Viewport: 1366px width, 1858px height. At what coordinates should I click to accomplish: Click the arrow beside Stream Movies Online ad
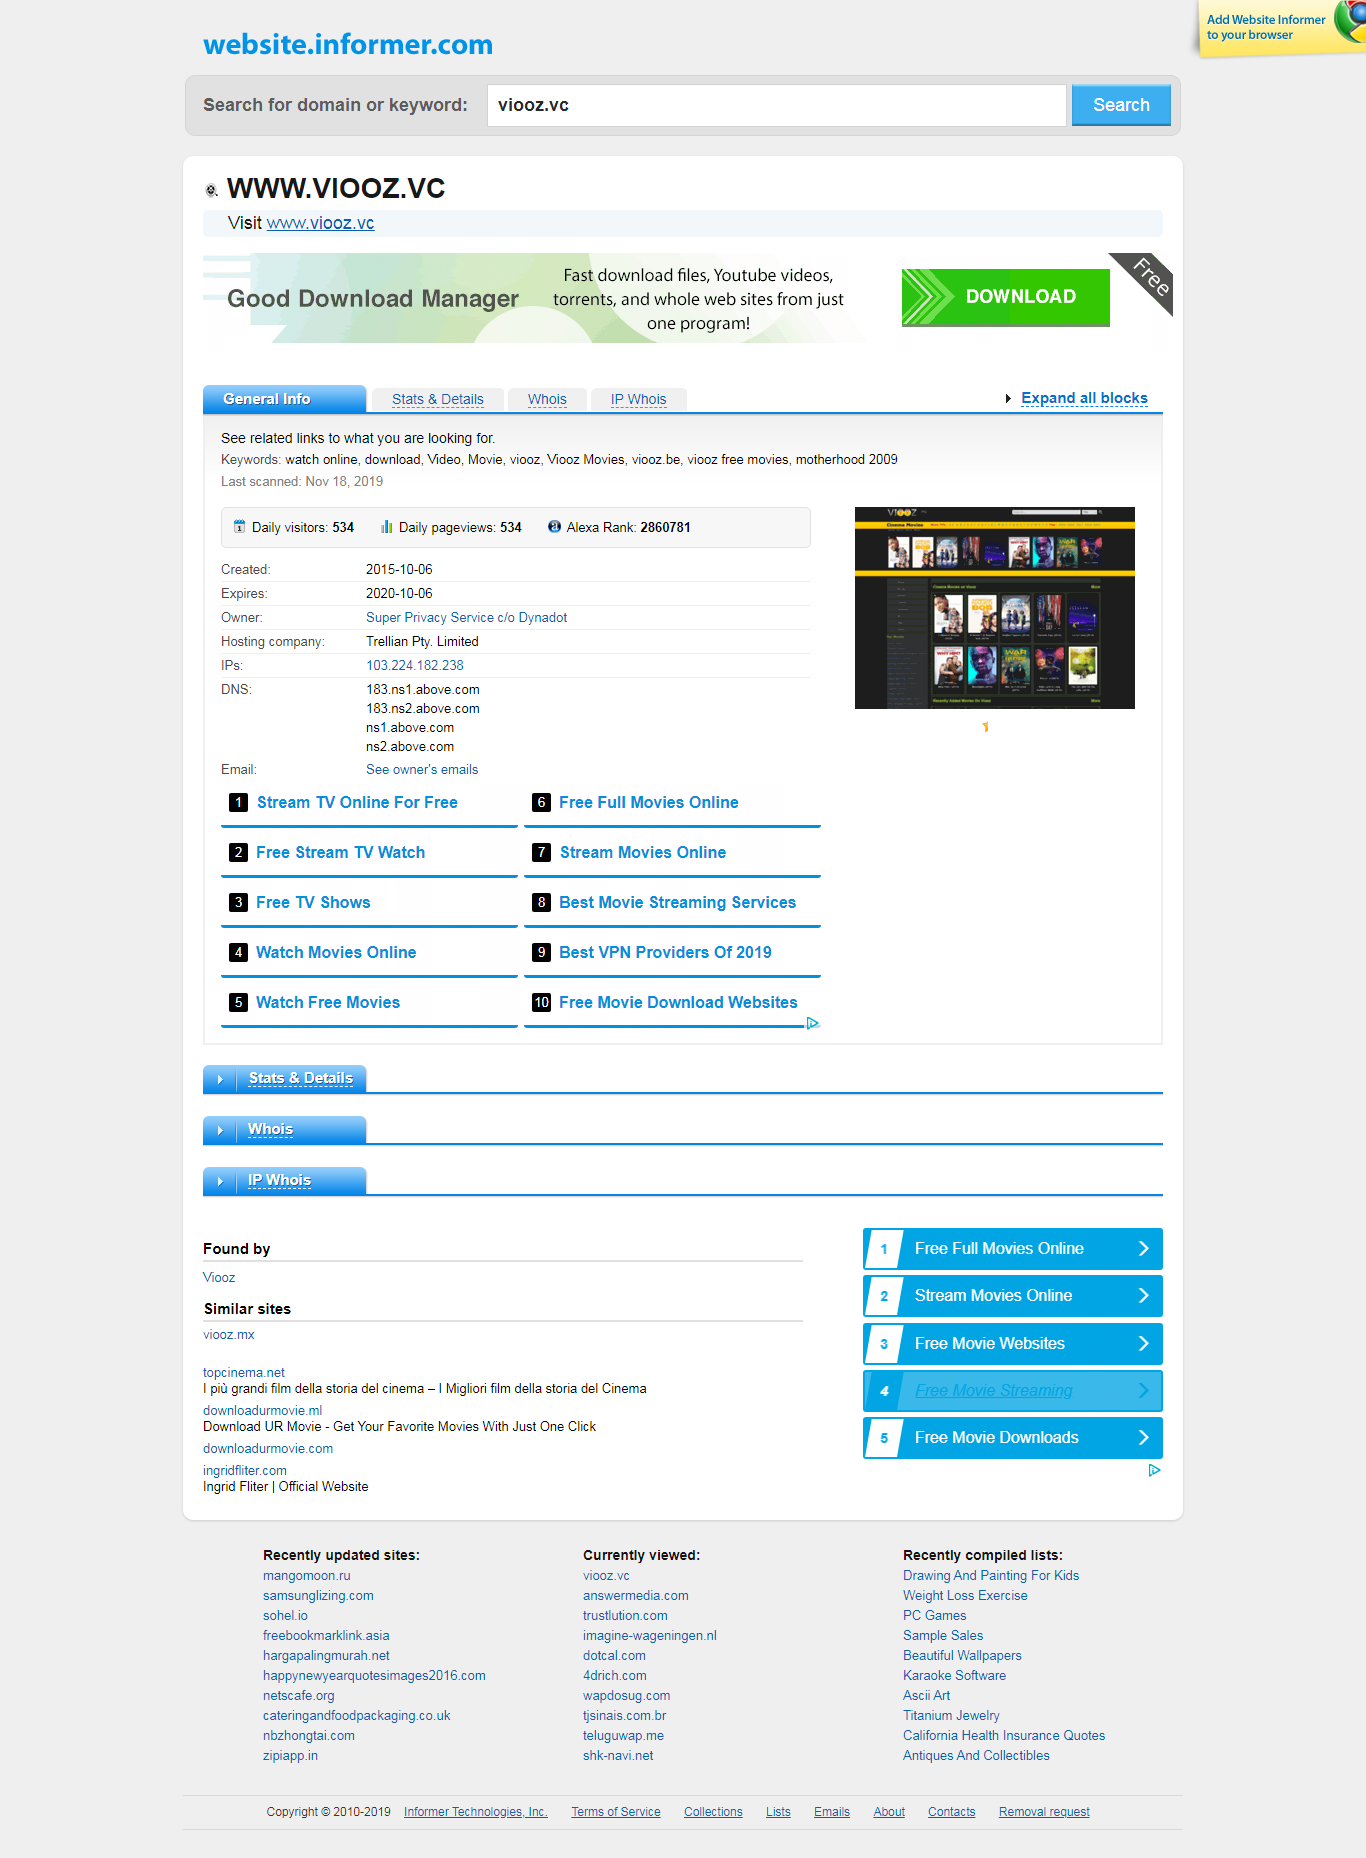click(1144, 1295)
